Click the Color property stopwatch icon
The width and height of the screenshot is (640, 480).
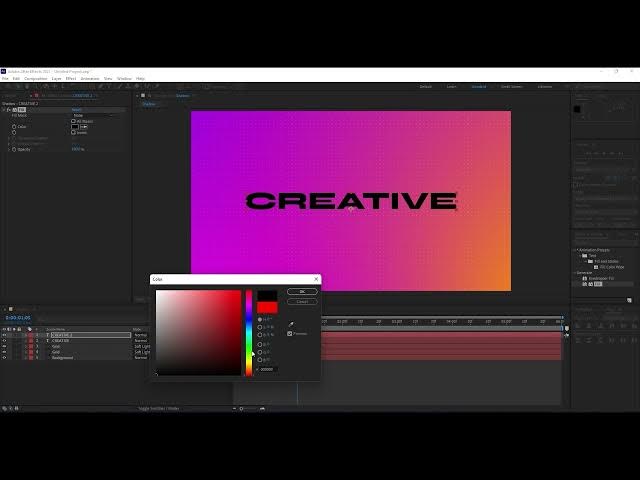pos(14,127)
